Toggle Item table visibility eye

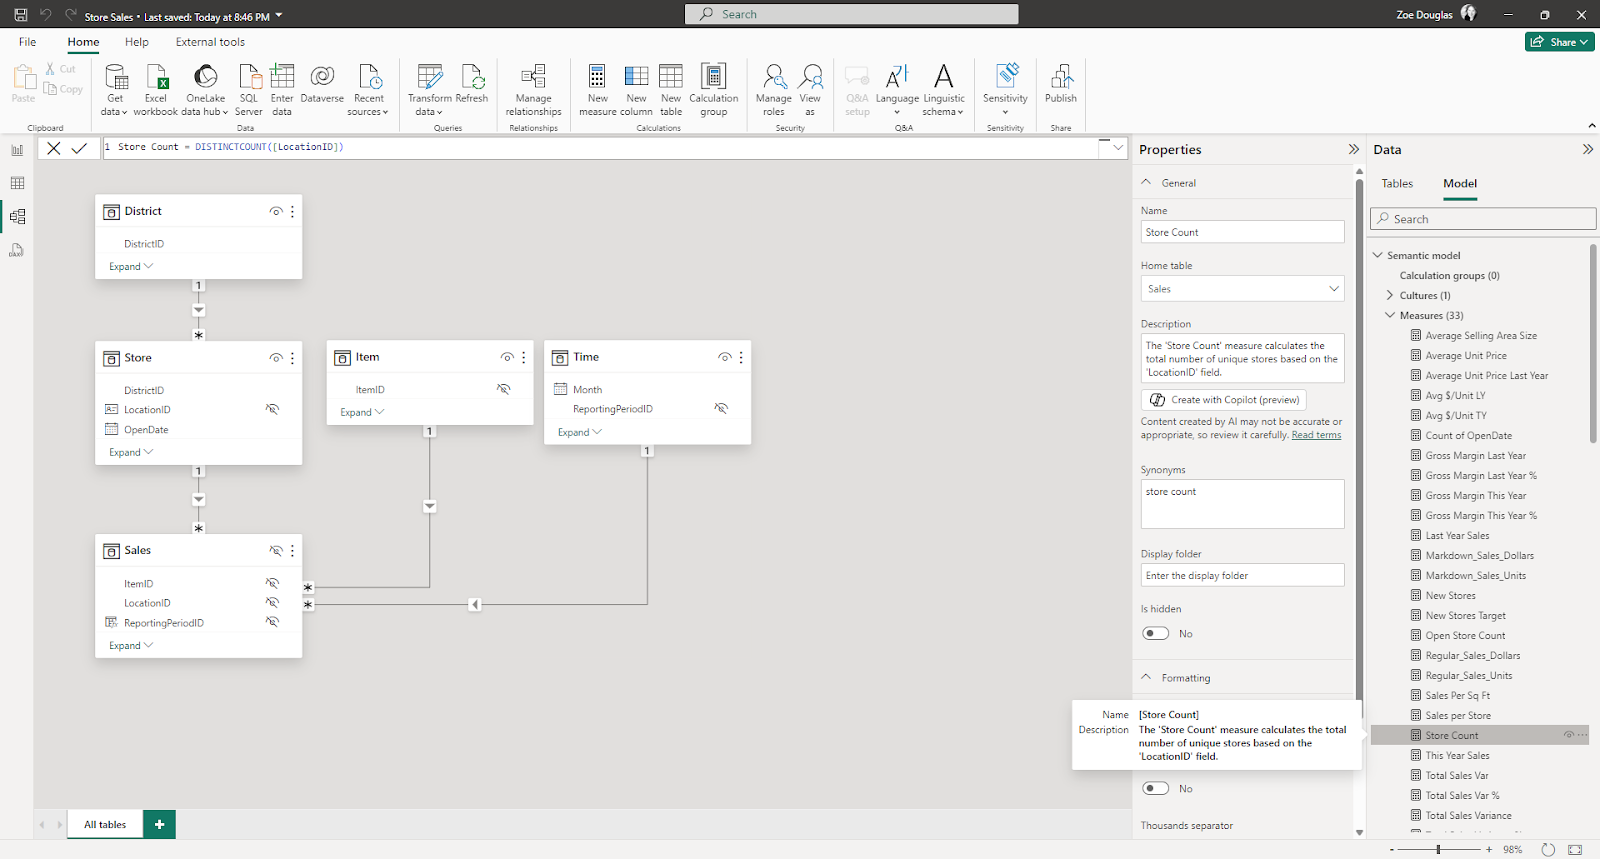pyautogui.click(x=507, y=357)
